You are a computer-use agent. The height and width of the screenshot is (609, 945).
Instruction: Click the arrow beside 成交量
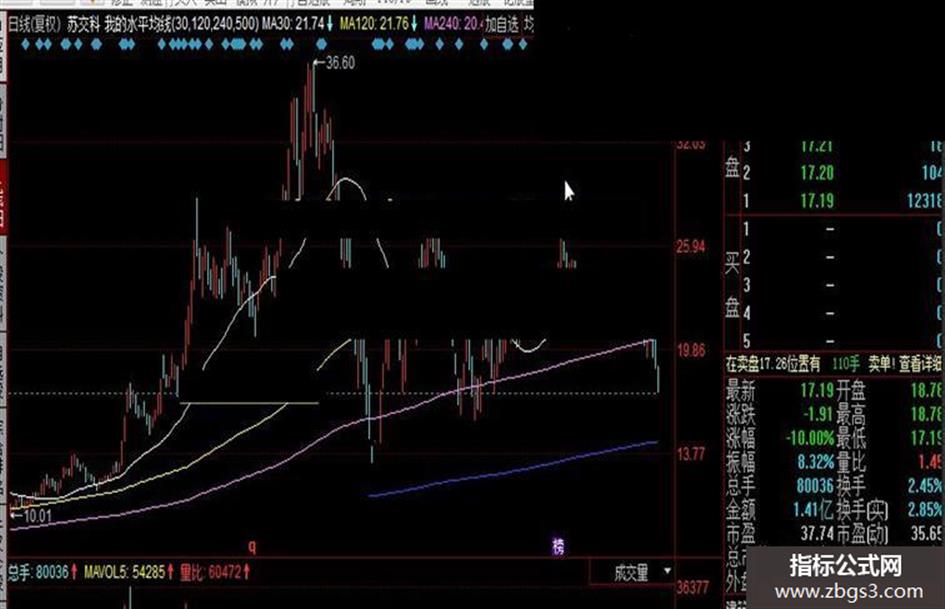pyautogui.click(x=667, y=570)
